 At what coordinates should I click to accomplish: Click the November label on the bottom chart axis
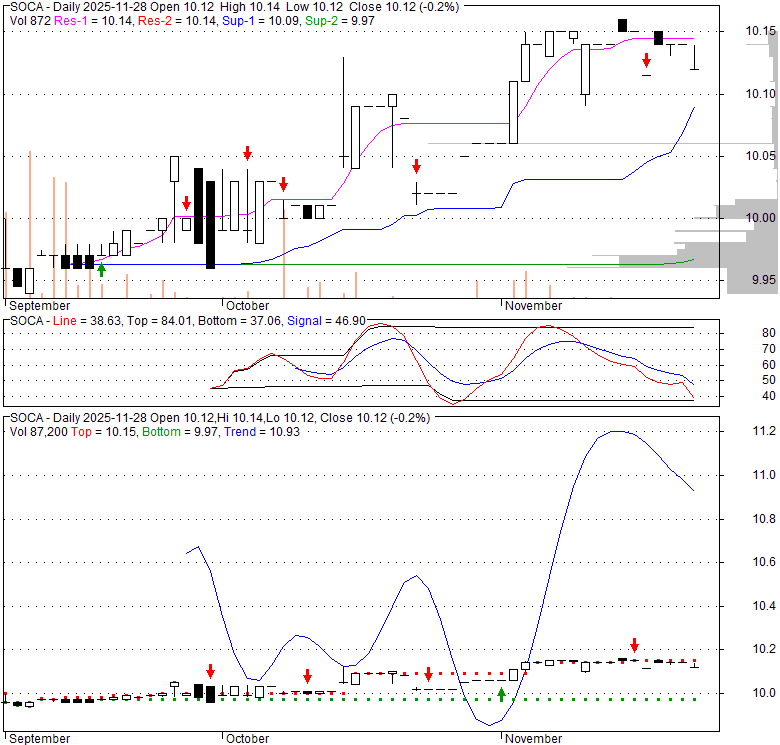[x=533, y=738]
